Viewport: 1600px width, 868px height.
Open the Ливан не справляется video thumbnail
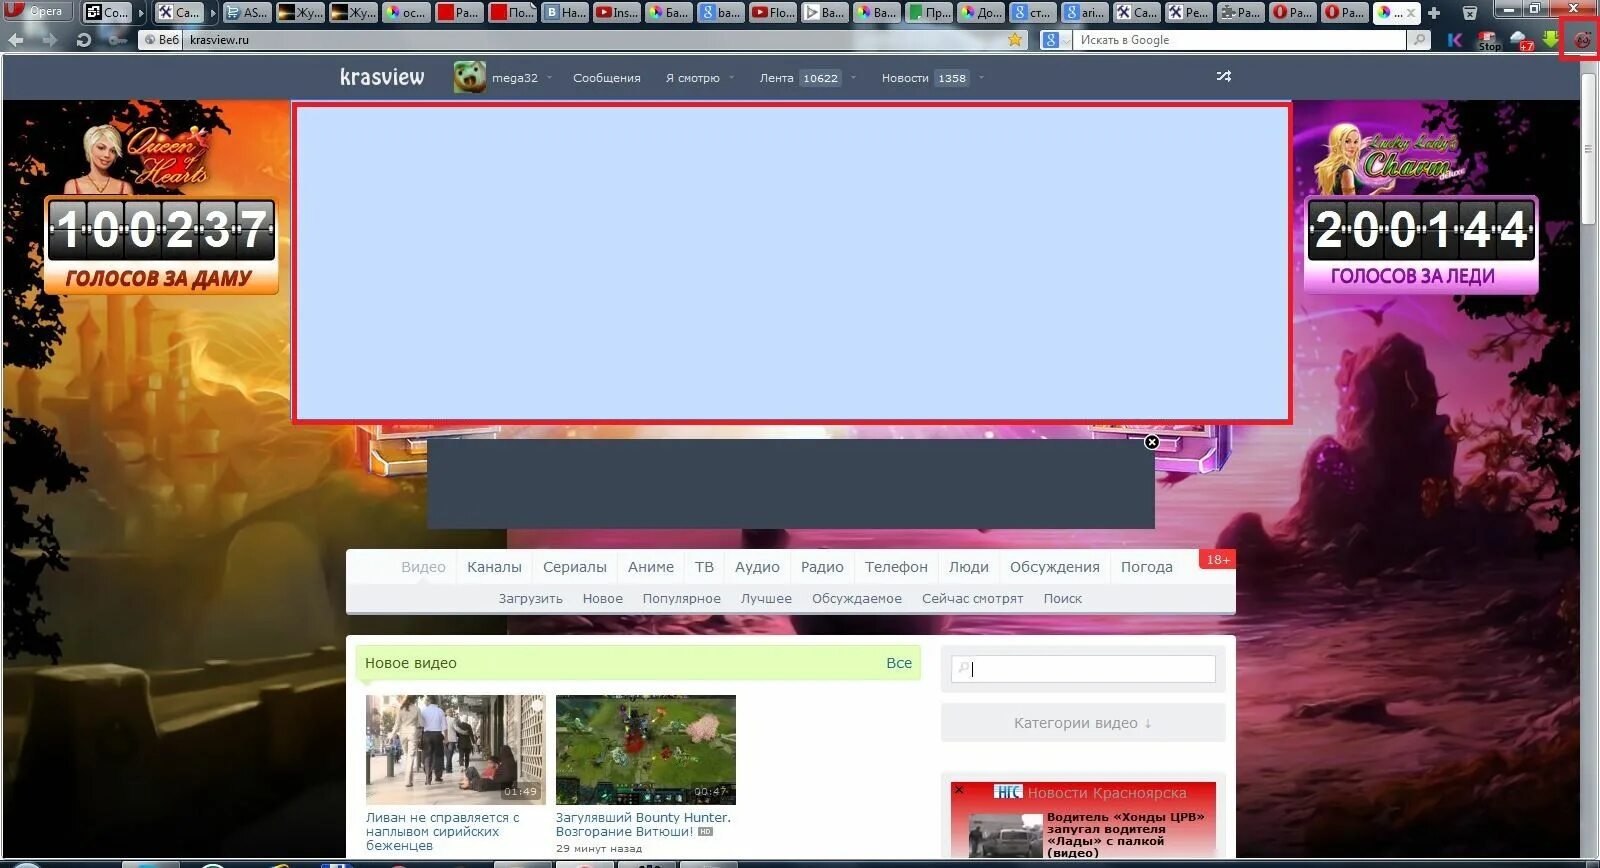coord(455,750)
